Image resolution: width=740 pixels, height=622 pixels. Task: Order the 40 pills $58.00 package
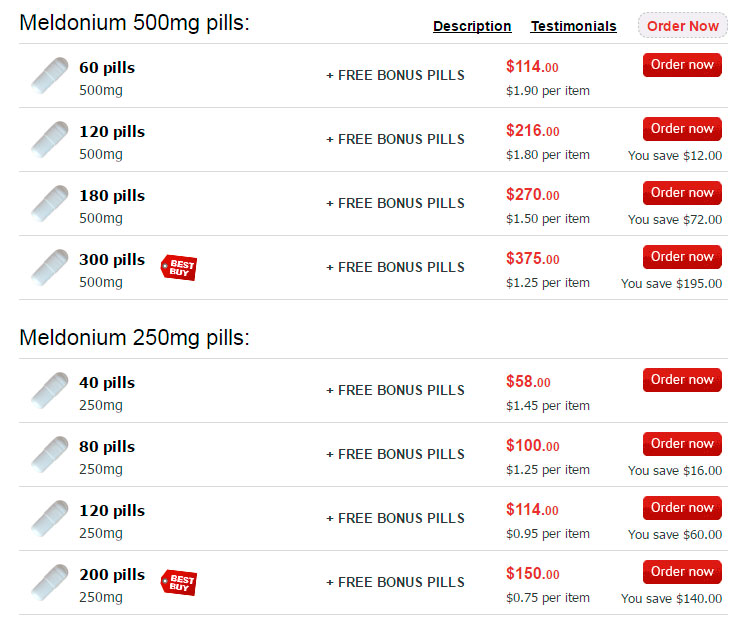click(682, 380)
